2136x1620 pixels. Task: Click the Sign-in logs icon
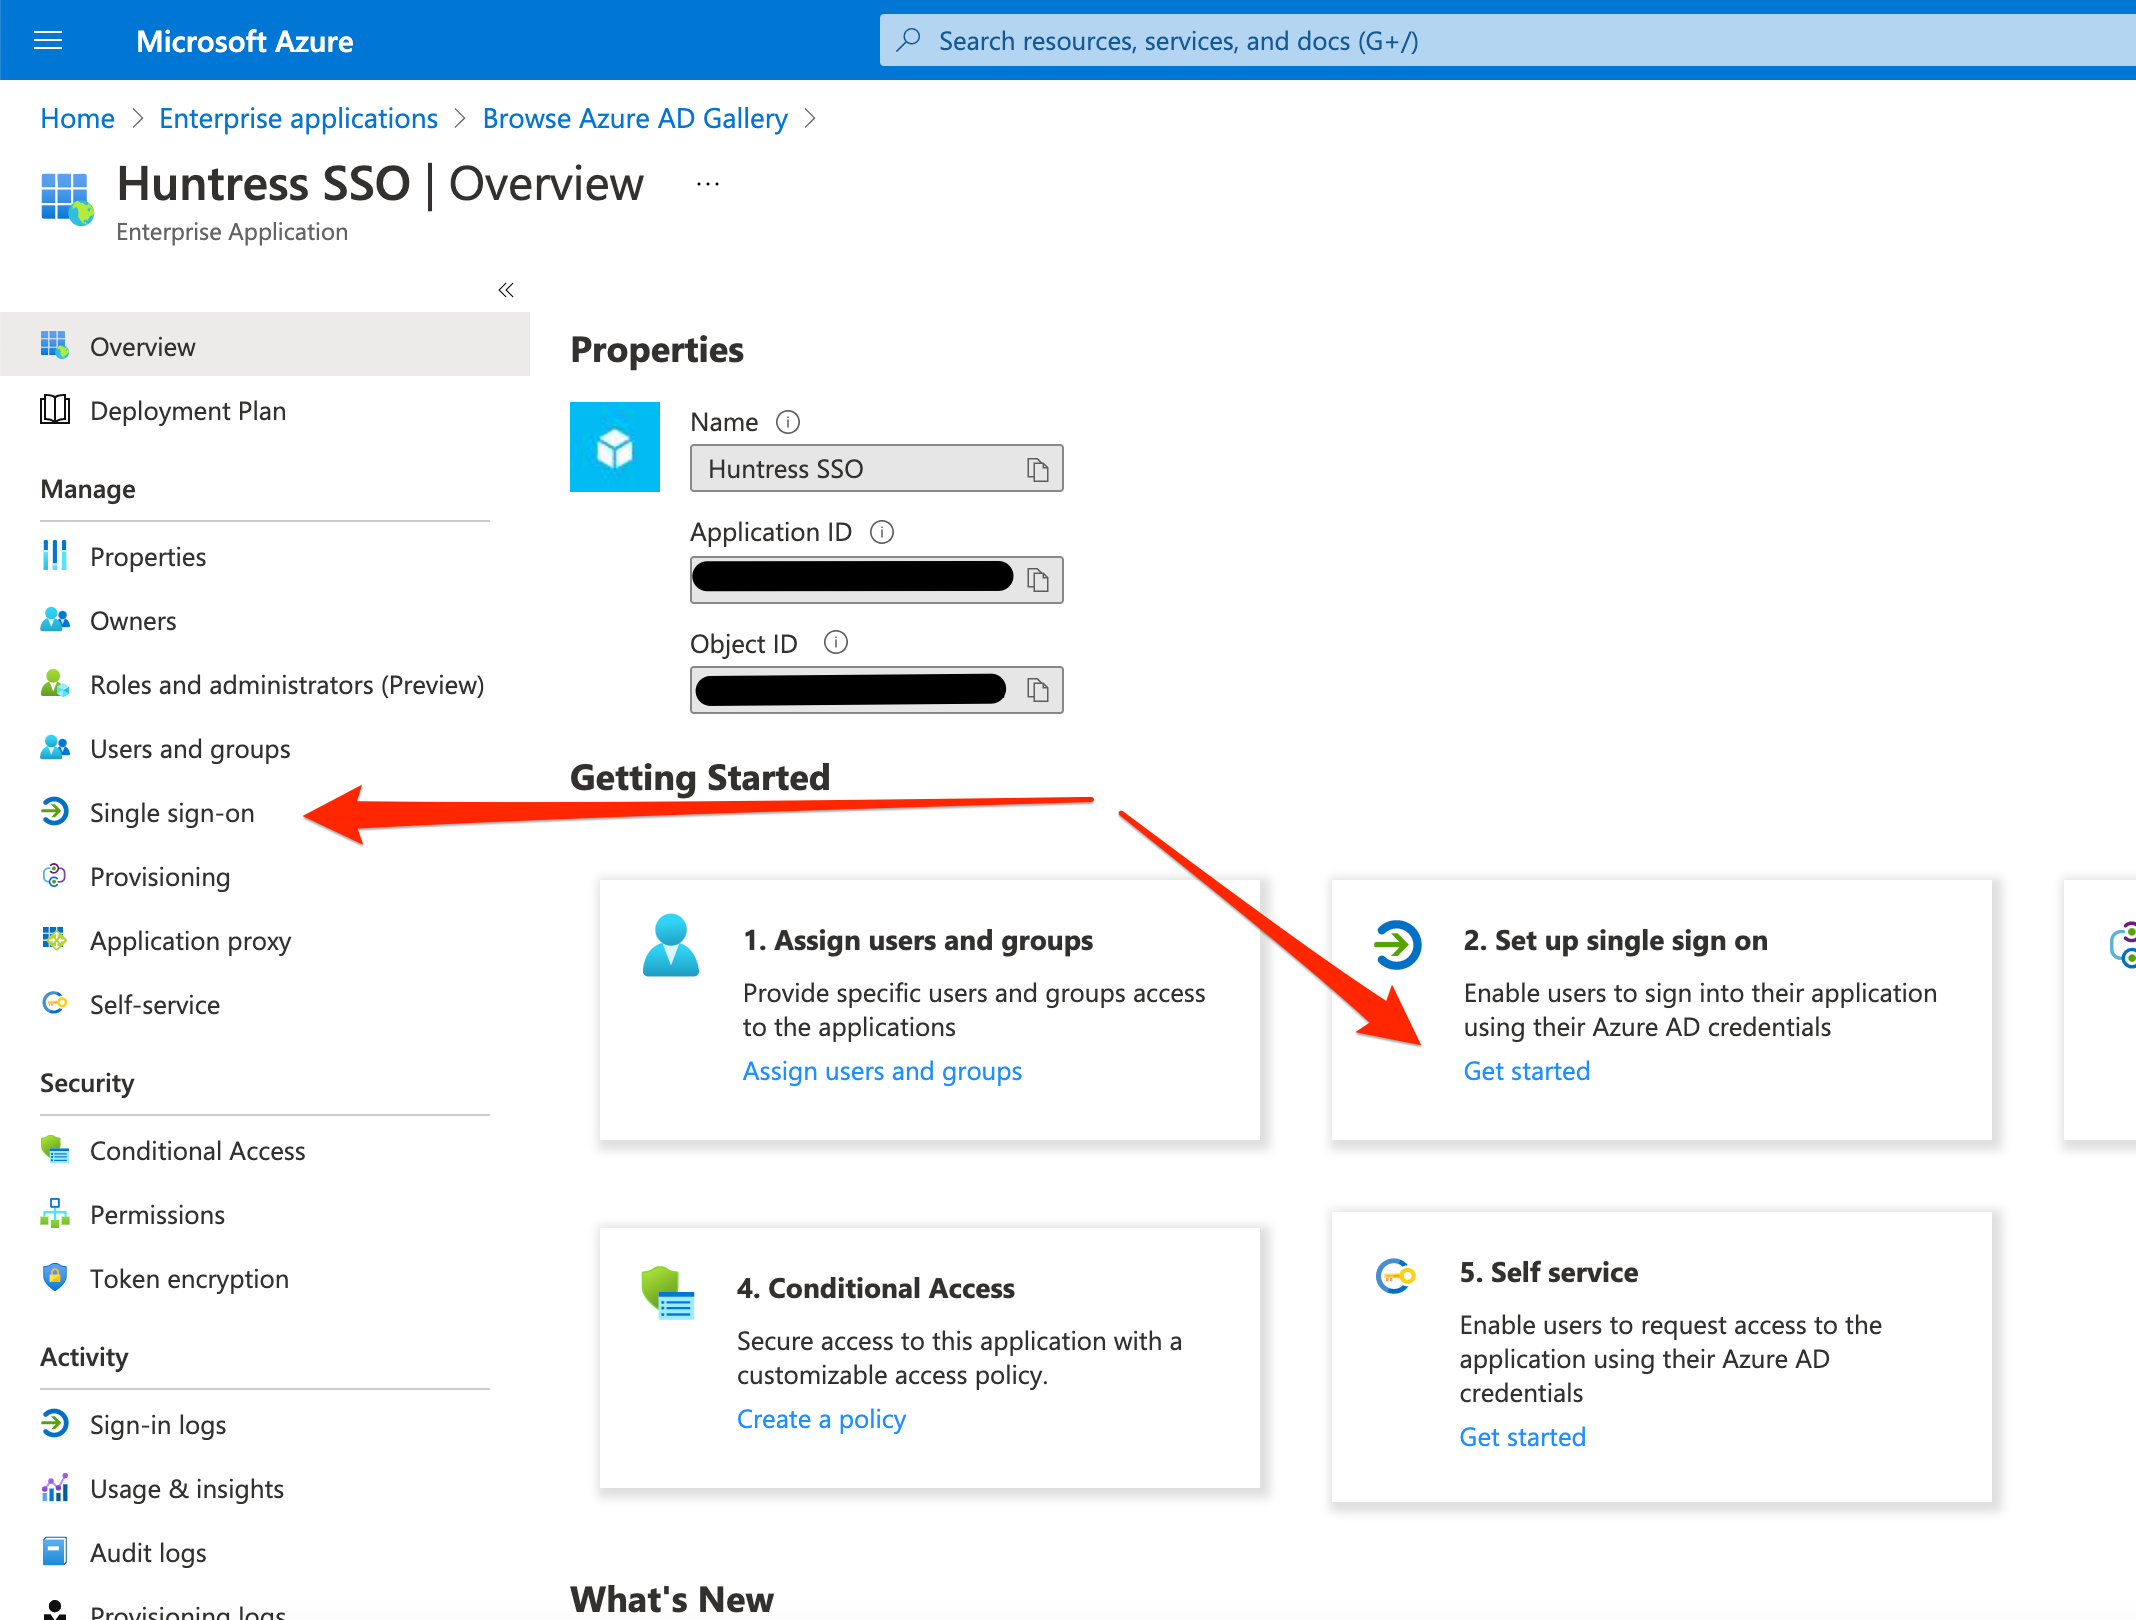pyautogui.click(x=55, y=1423)
